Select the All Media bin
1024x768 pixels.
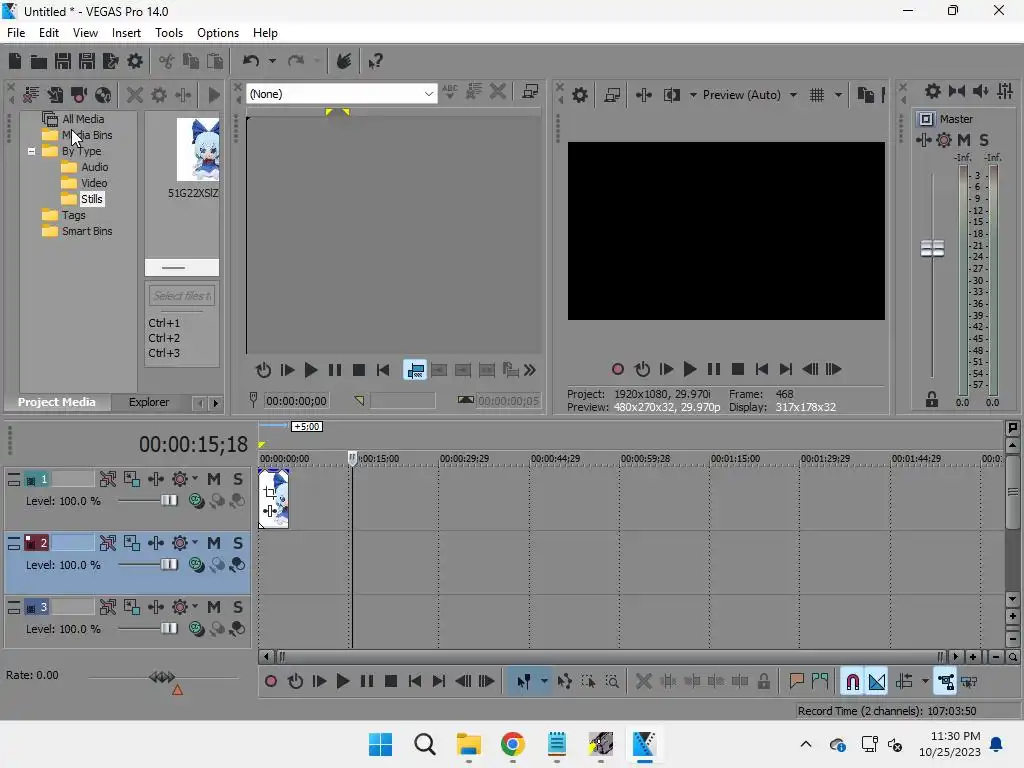click(83, 119)
